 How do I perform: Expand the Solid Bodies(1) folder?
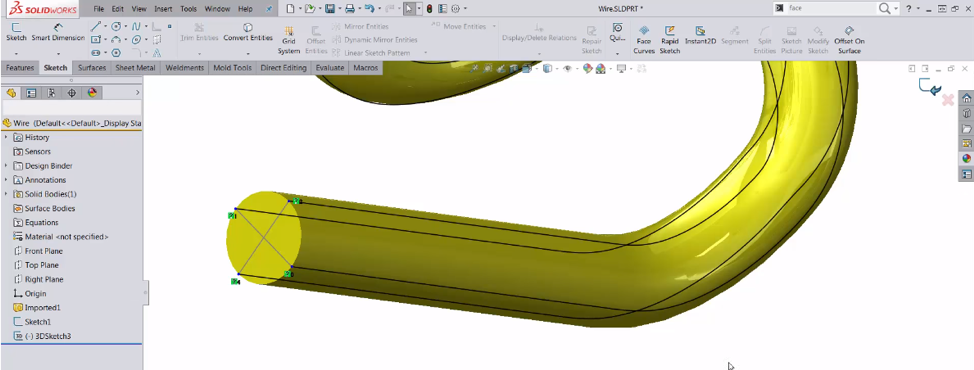[6, 194]
